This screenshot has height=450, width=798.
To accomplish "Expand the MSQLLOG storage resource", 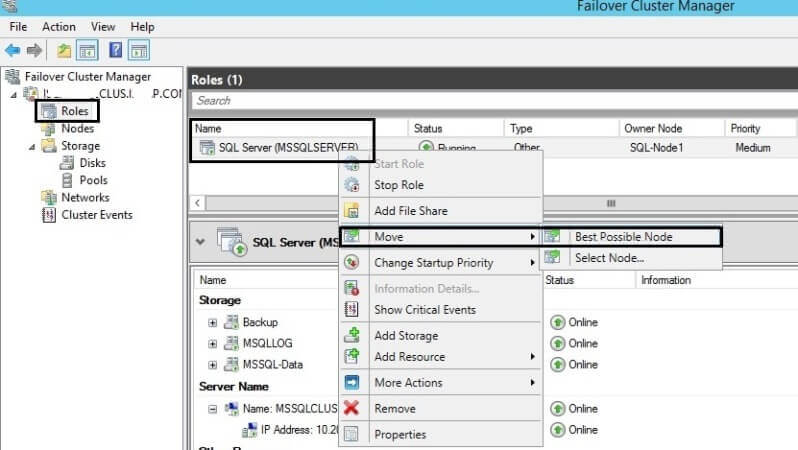I will tap(212, 344).
